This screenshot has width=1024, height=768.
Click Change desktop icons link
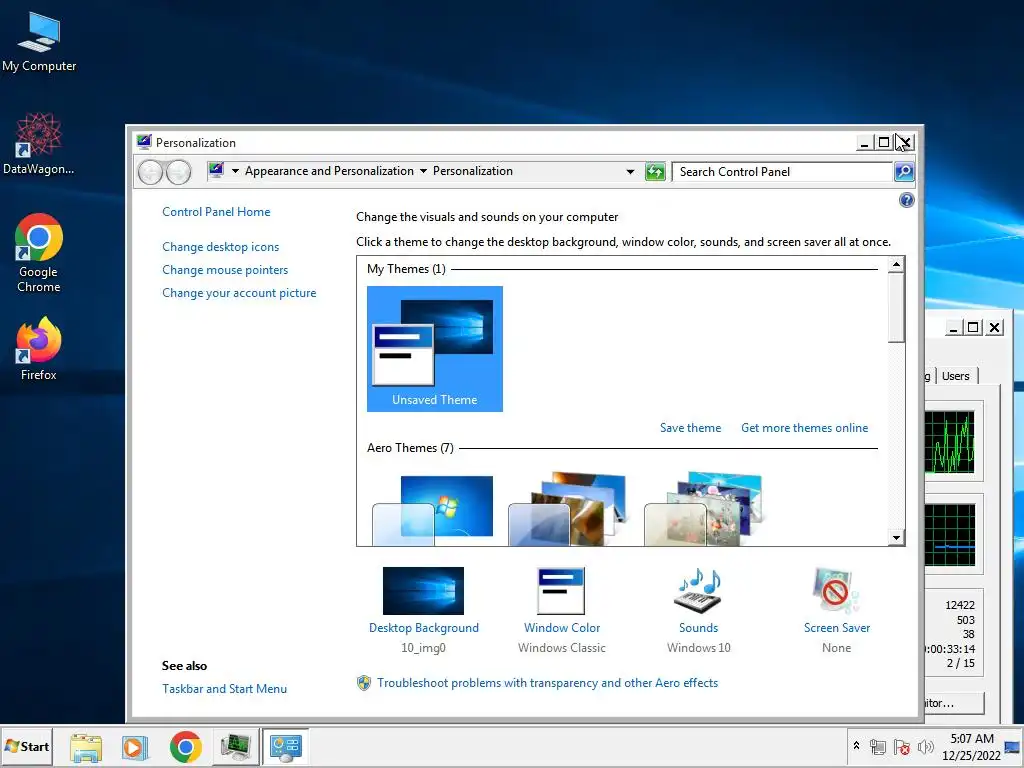pyautogui.click(x=221, y=247)
